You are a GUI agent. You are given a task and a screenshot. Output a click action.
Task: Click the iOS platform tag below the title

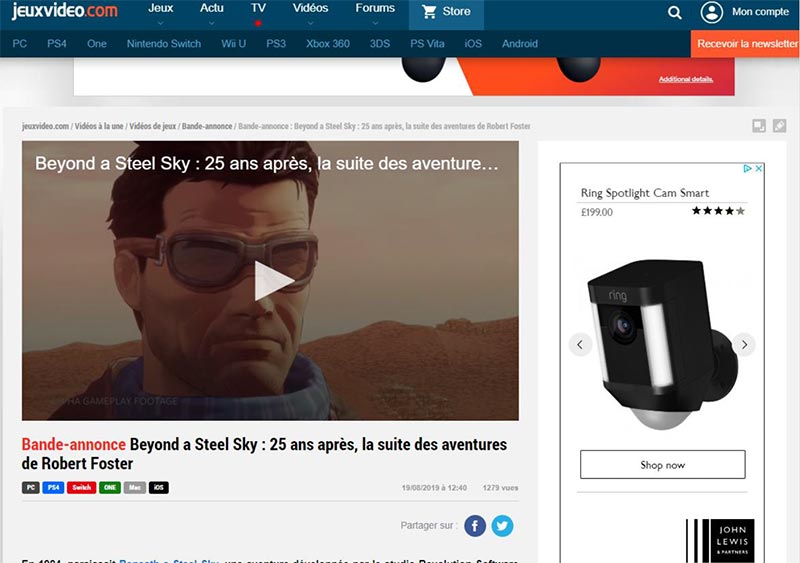point(159,487)
